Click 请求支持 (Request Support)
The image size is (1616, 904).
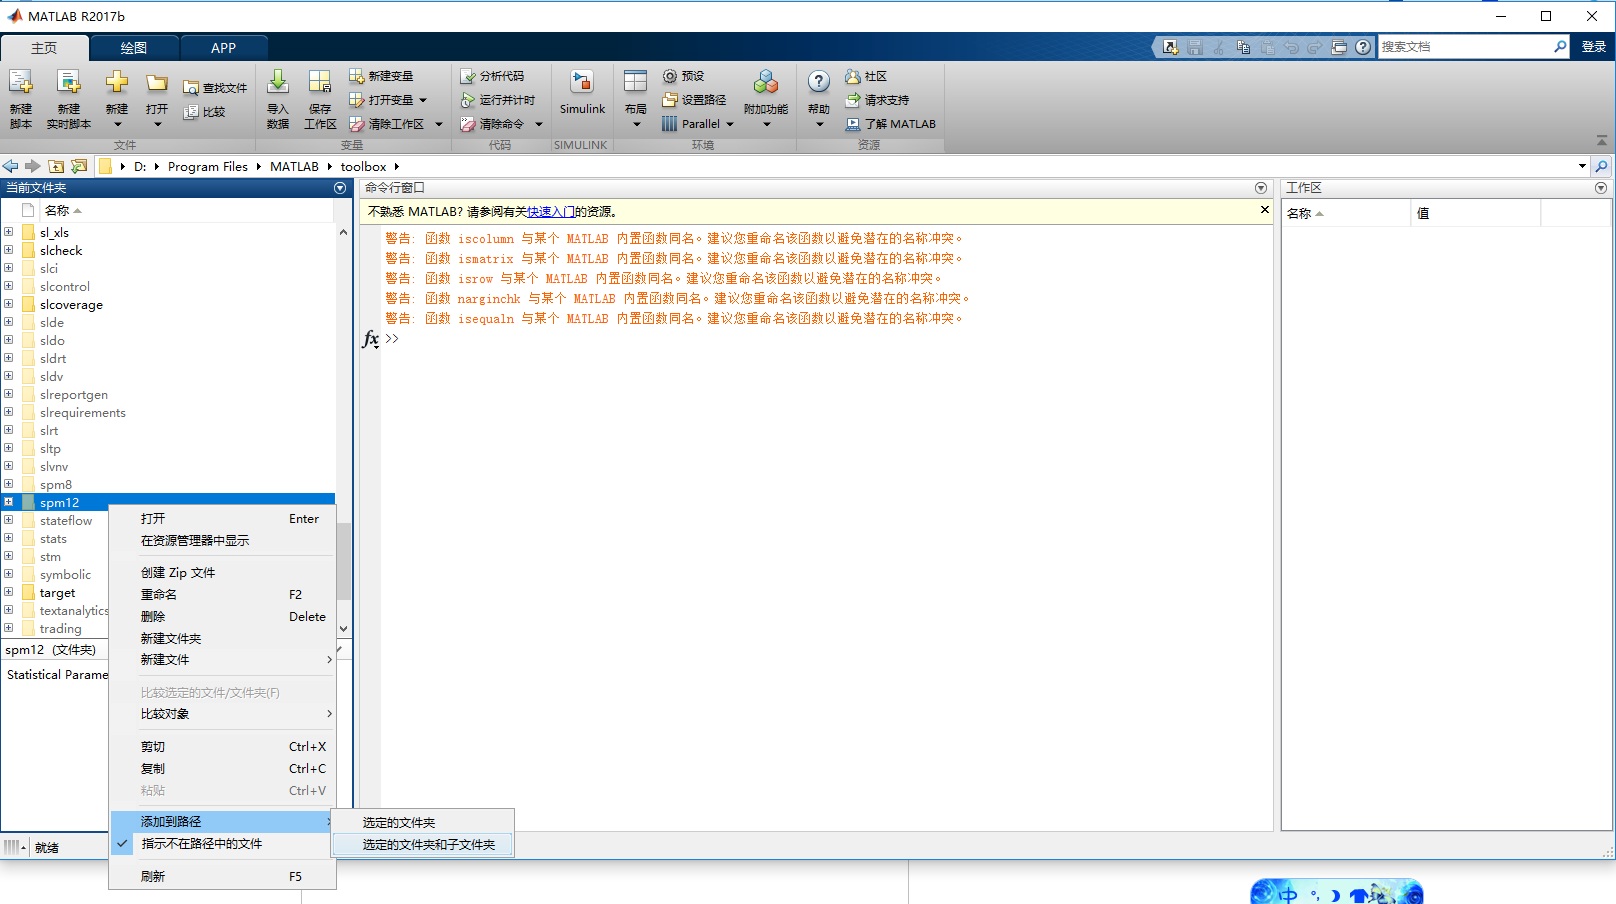point(877,100)
